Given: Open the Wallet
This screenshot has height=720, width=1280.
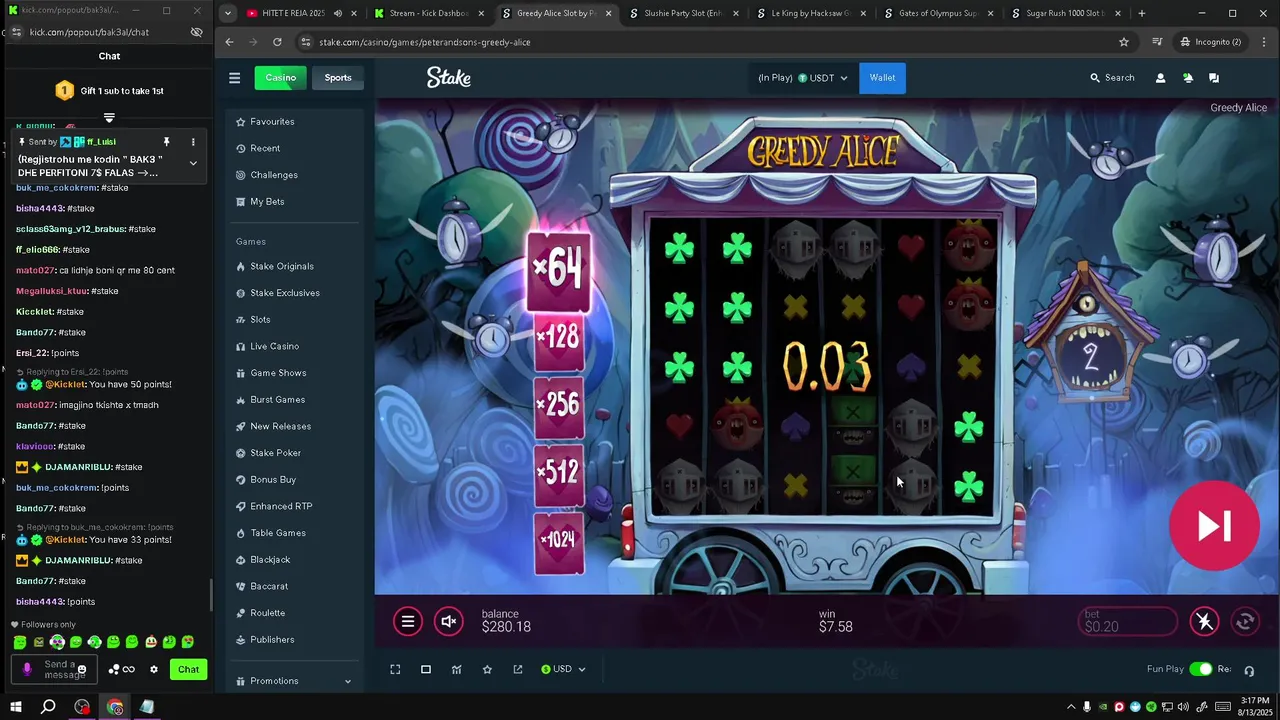Looking at the screenshot, I should 882,78.
